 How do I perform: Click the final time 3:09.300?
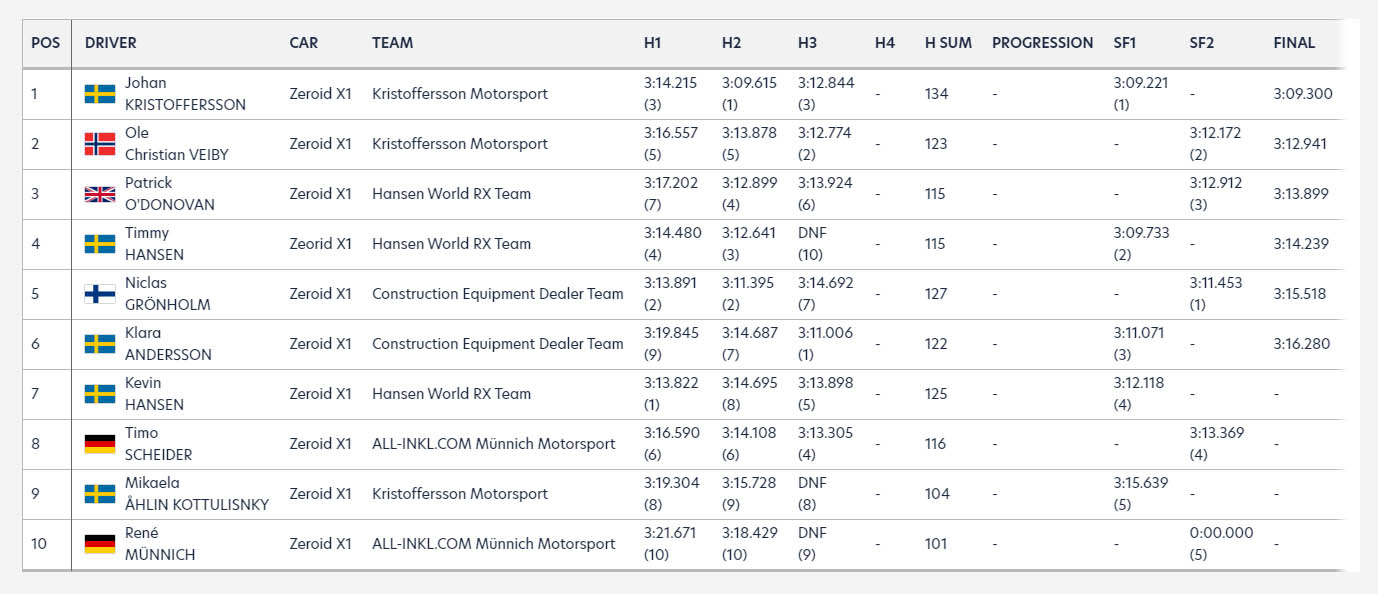1303,94
